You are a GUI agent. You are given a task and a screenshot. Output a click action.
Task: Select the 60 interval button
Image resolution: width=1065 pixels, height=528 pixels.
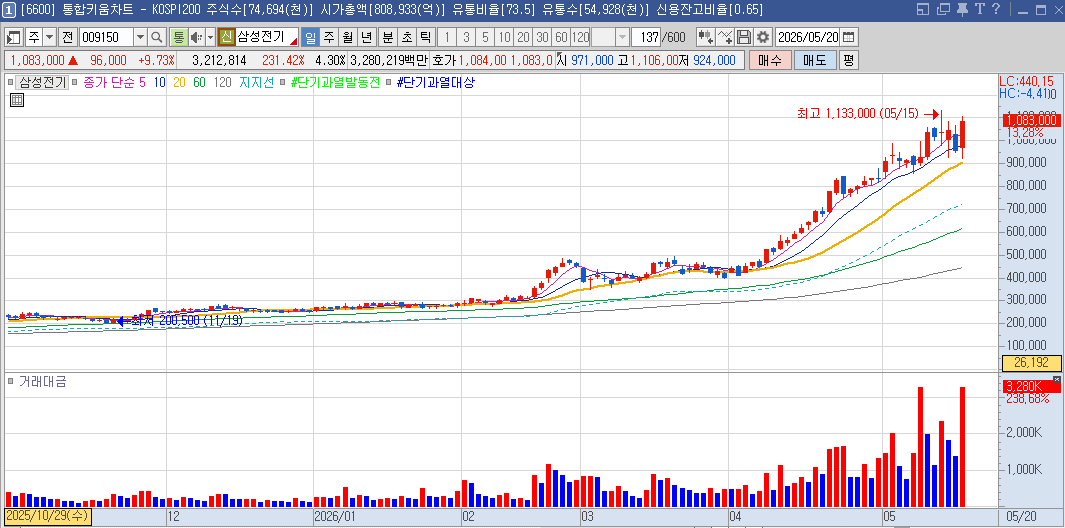click(561, 37)
